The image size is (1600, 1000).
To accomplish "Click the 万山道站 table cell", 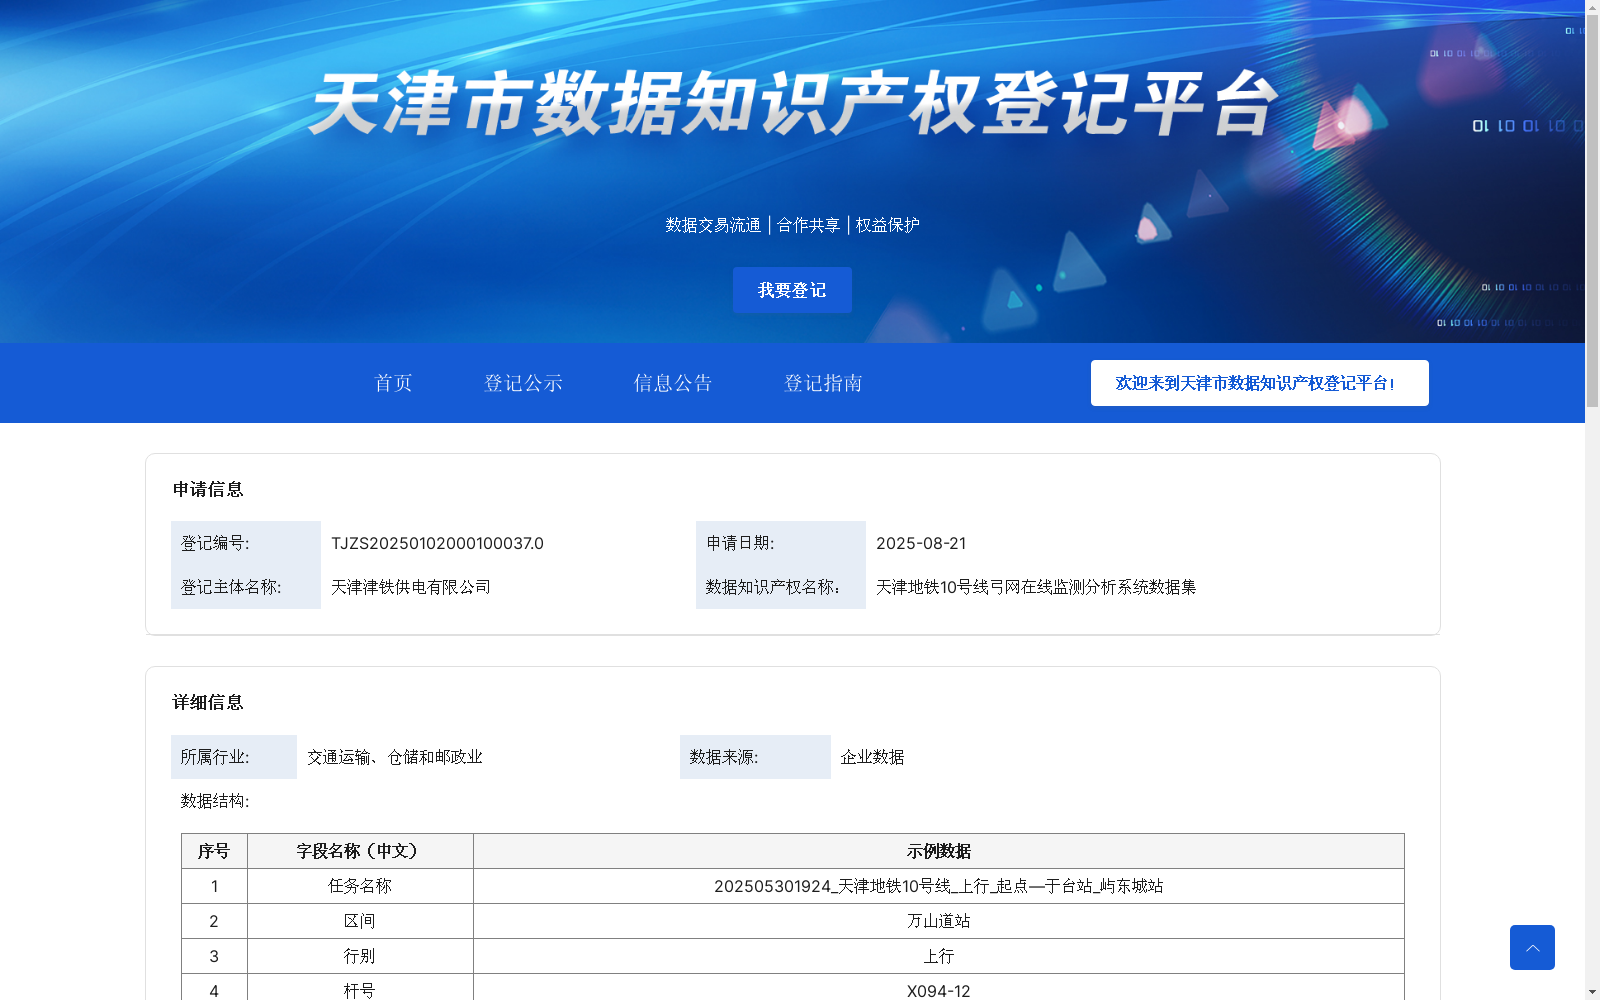I will click(939, 921).
